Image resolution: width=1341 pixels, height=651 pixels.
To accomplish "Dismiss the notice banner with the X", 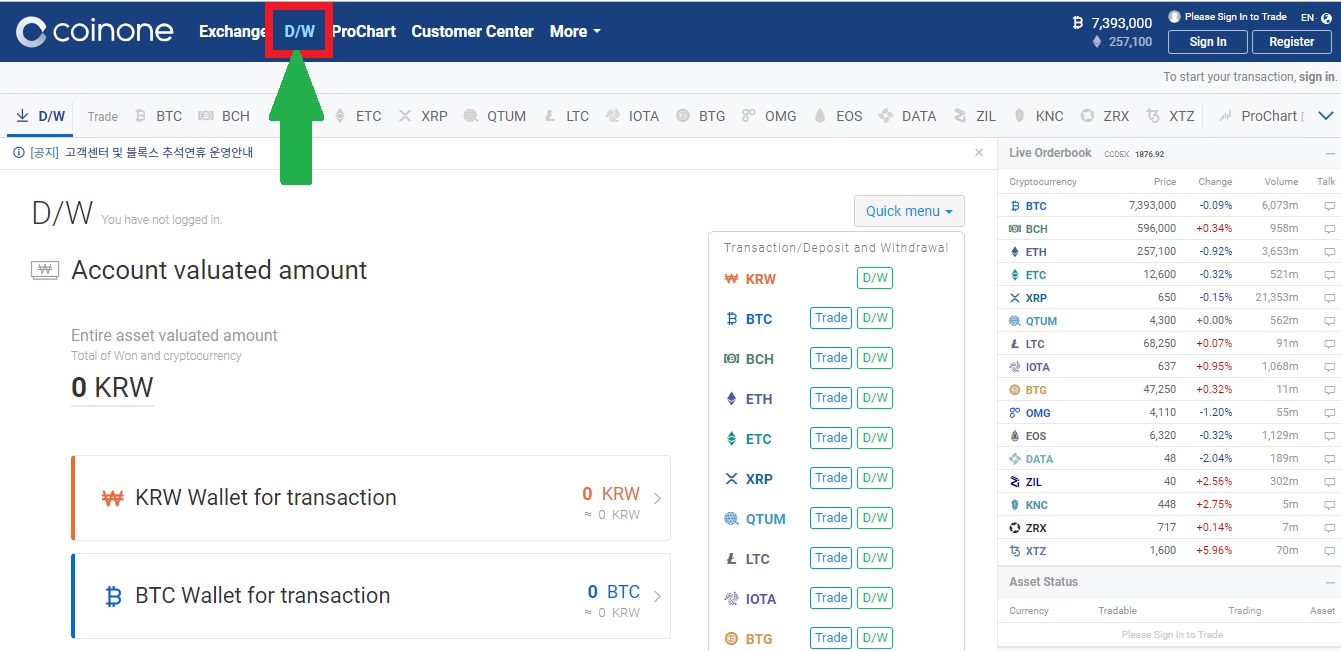I will tap(979, 153).
